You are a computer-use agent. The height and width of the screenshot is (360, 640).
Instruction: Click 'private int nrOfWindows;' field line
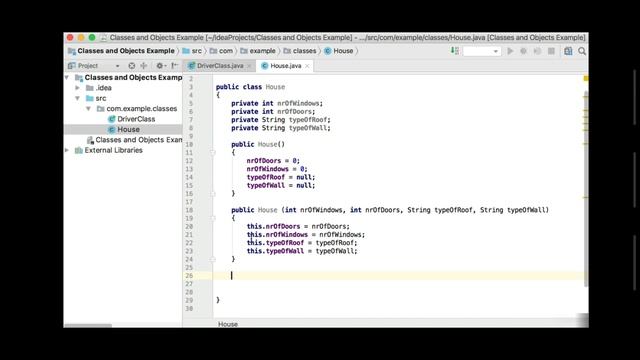[277, 103]
